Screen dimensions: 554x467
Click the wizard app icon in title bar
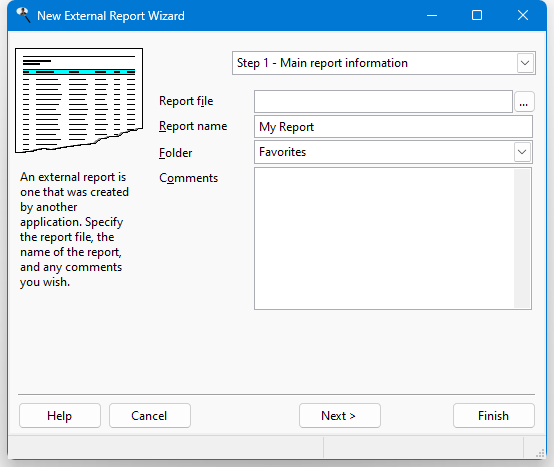[x=23, y=15]
